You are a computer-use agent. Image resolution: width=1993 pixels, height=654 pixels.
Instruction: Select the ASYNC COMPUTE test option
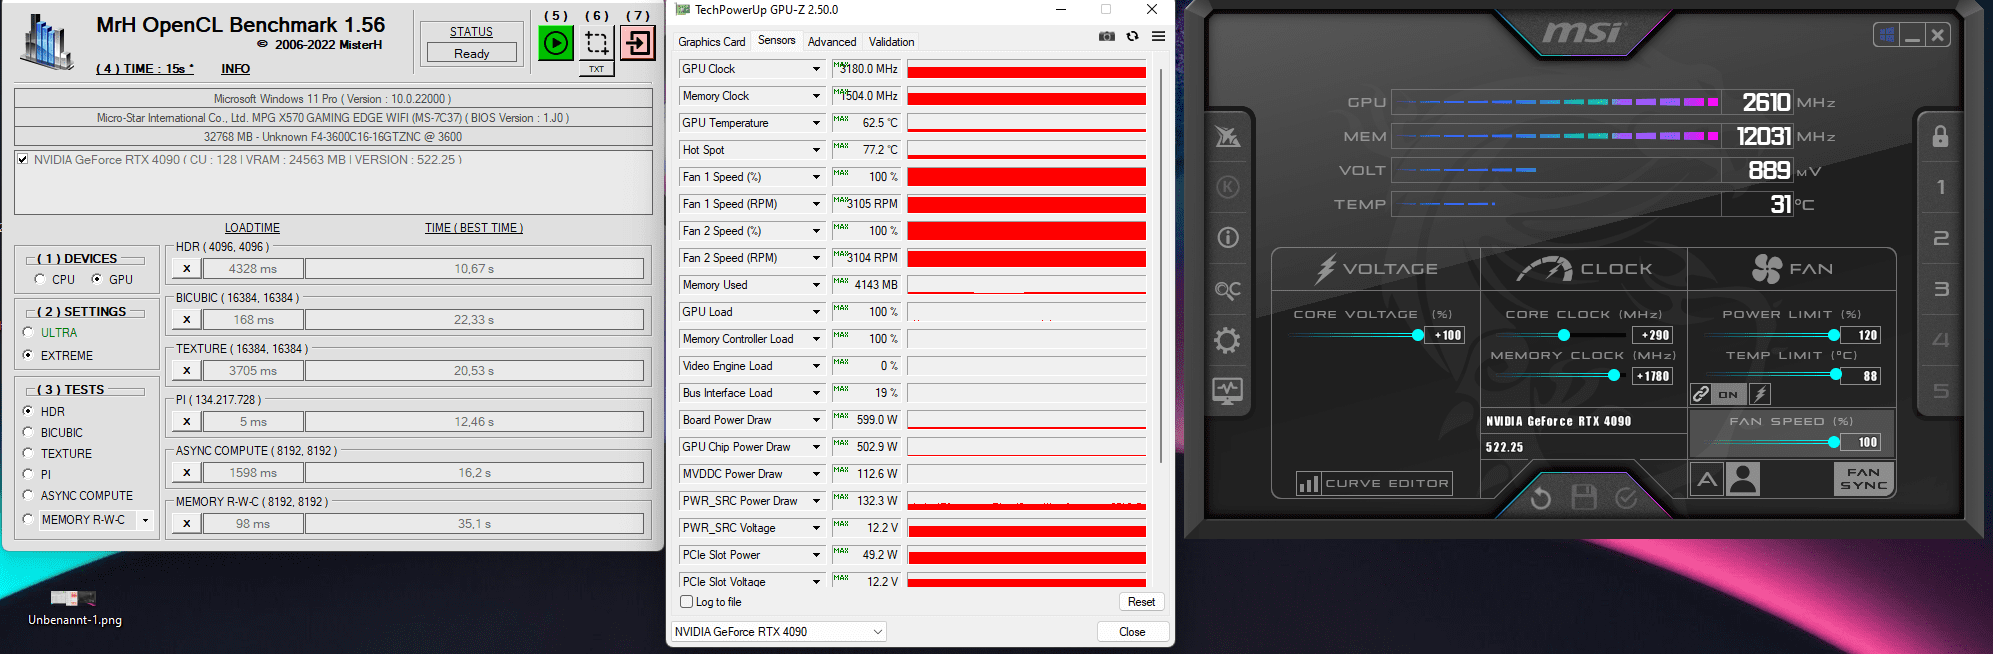28,495
